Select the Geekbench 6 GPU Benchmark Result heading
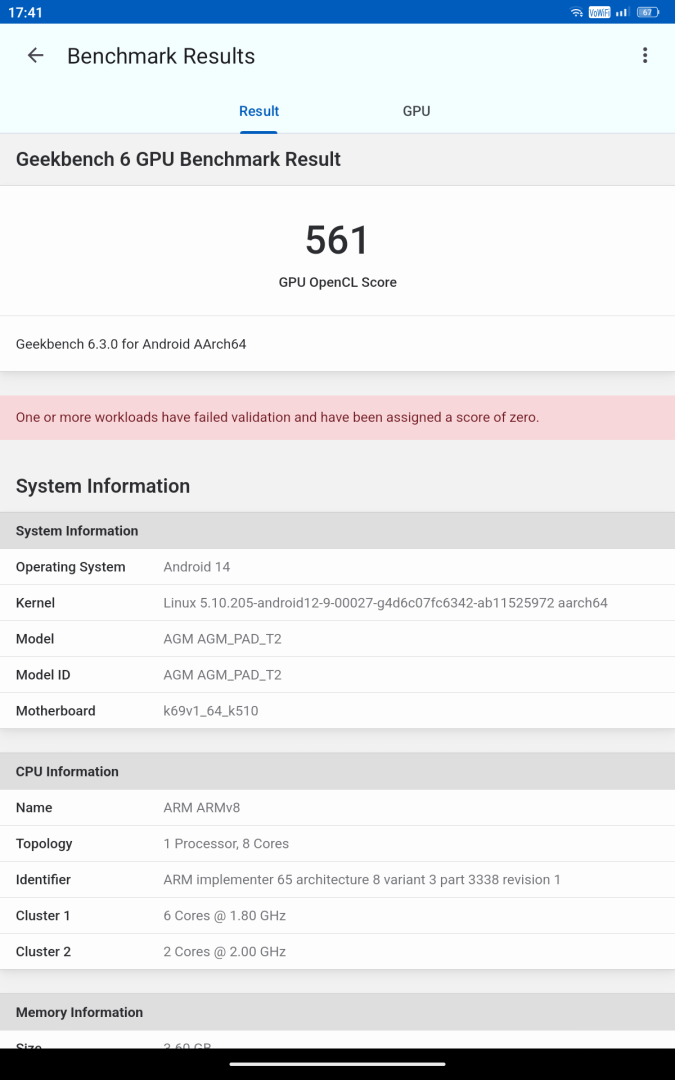The width and height of the screenshot is (675, 1080). [178, 159]
